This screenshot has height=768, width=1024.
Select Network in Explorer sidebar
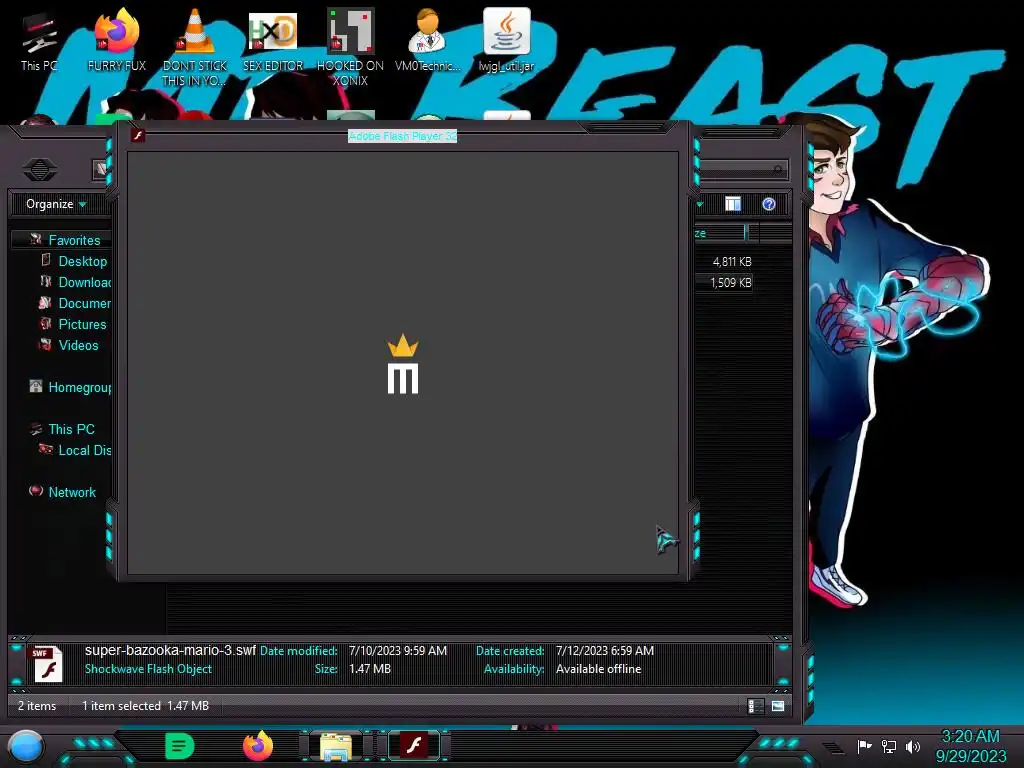coord(63,492)
